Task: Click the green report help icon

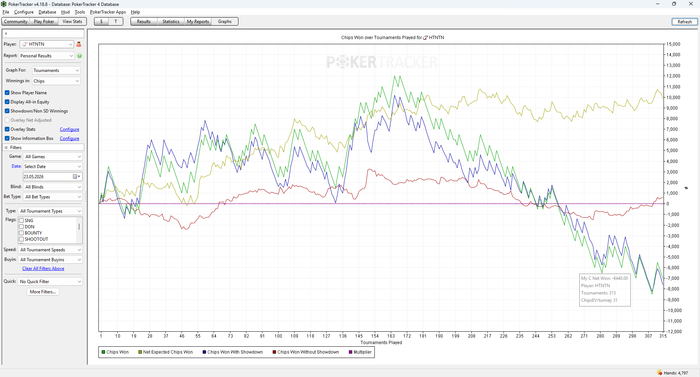Action: (x=79, y=56)
